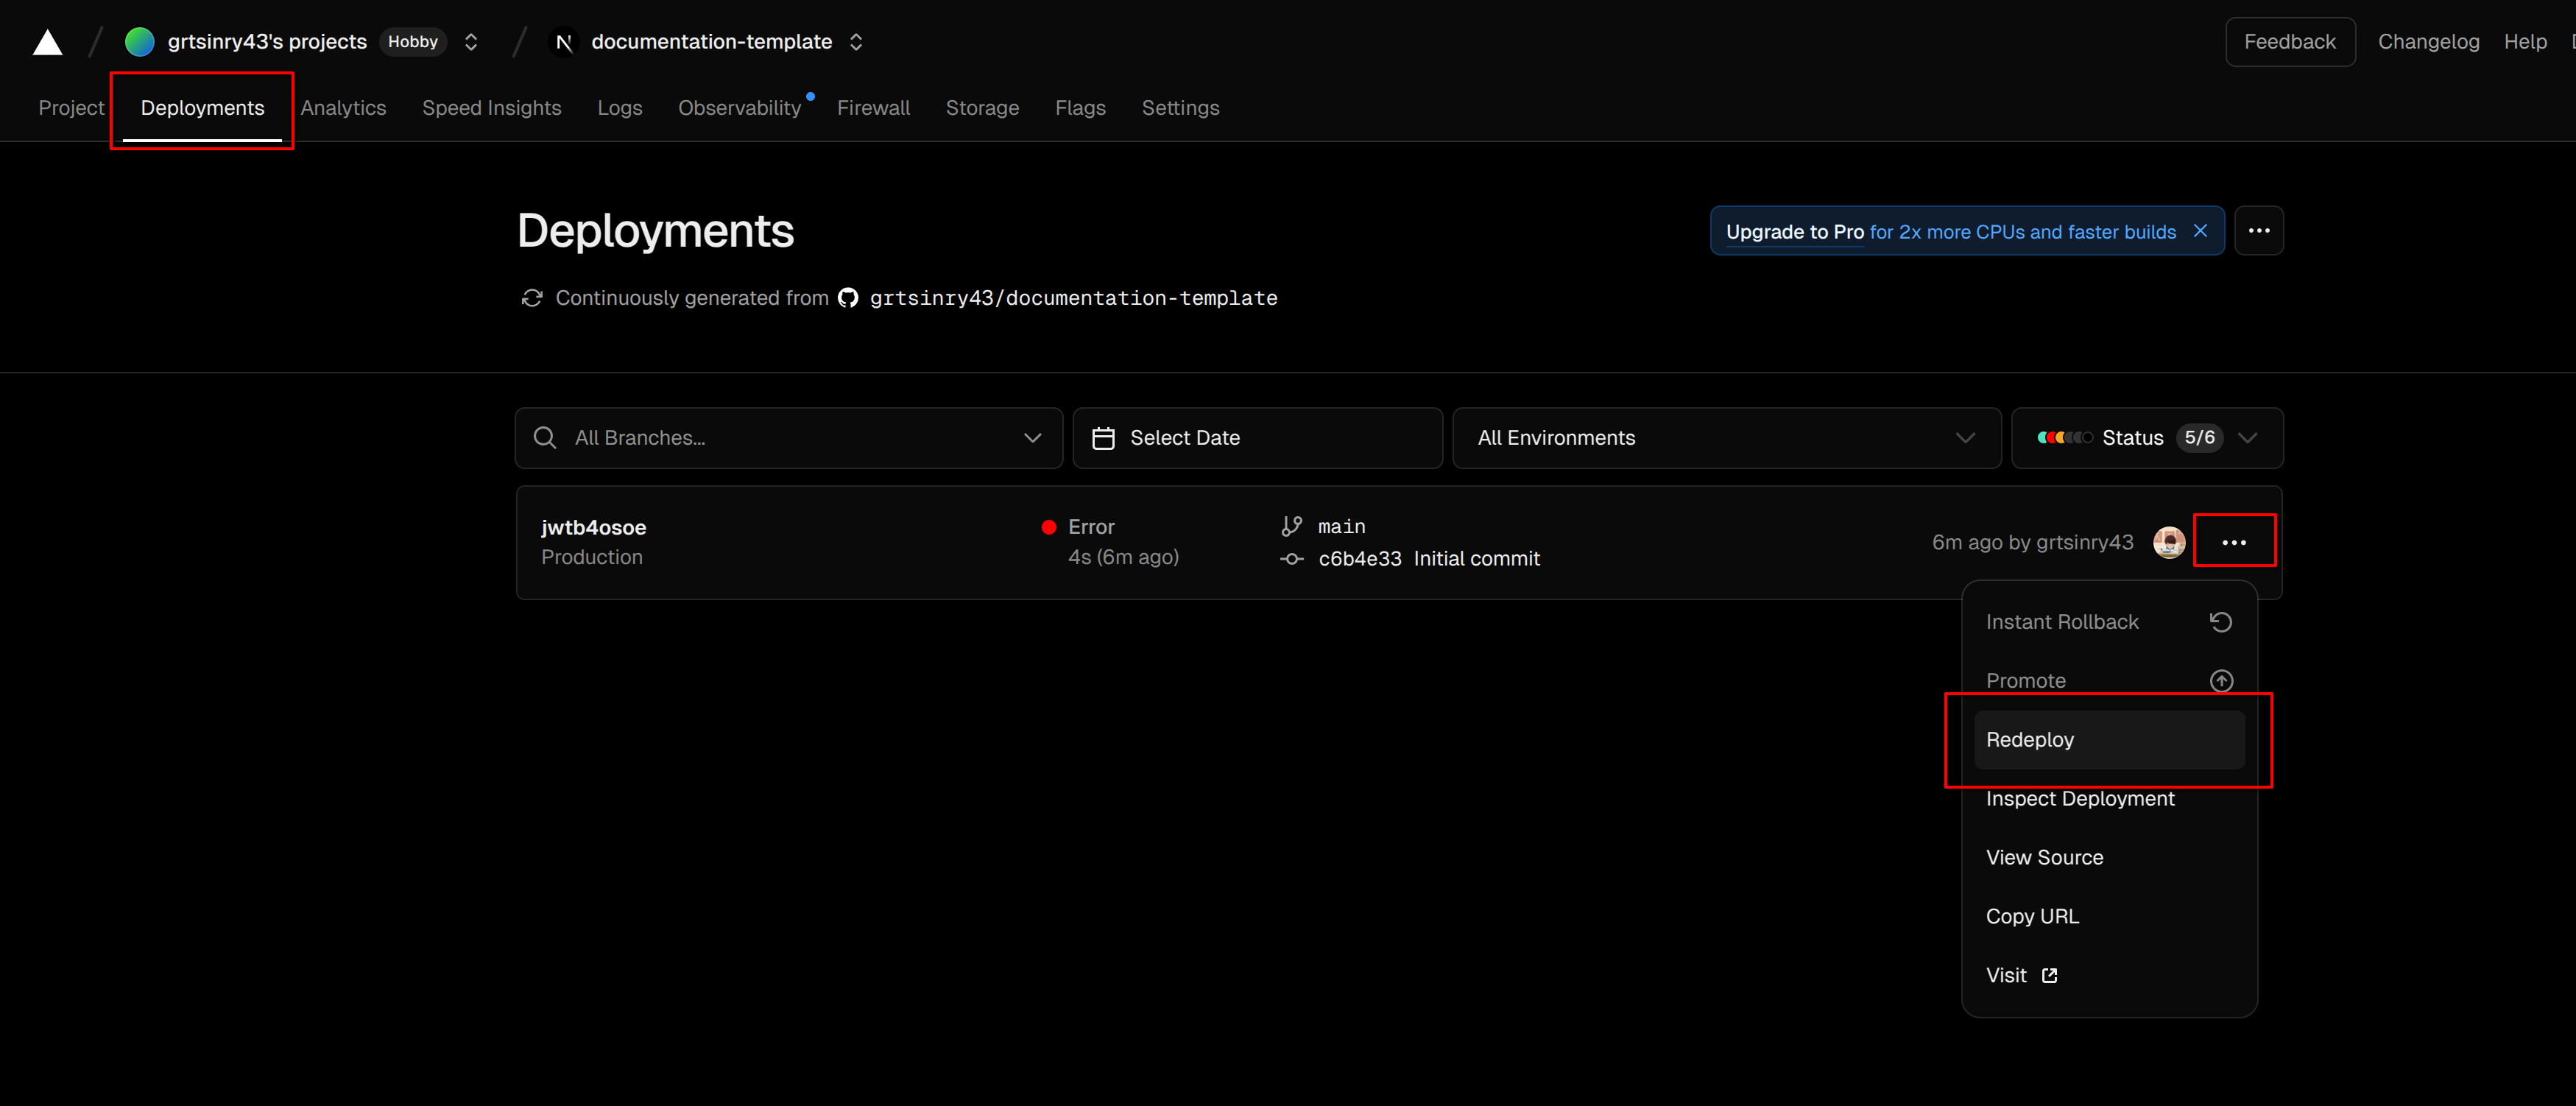The image size is (2576, 1106).
Task: Open the Changelog link
Action: (2428, 42)
